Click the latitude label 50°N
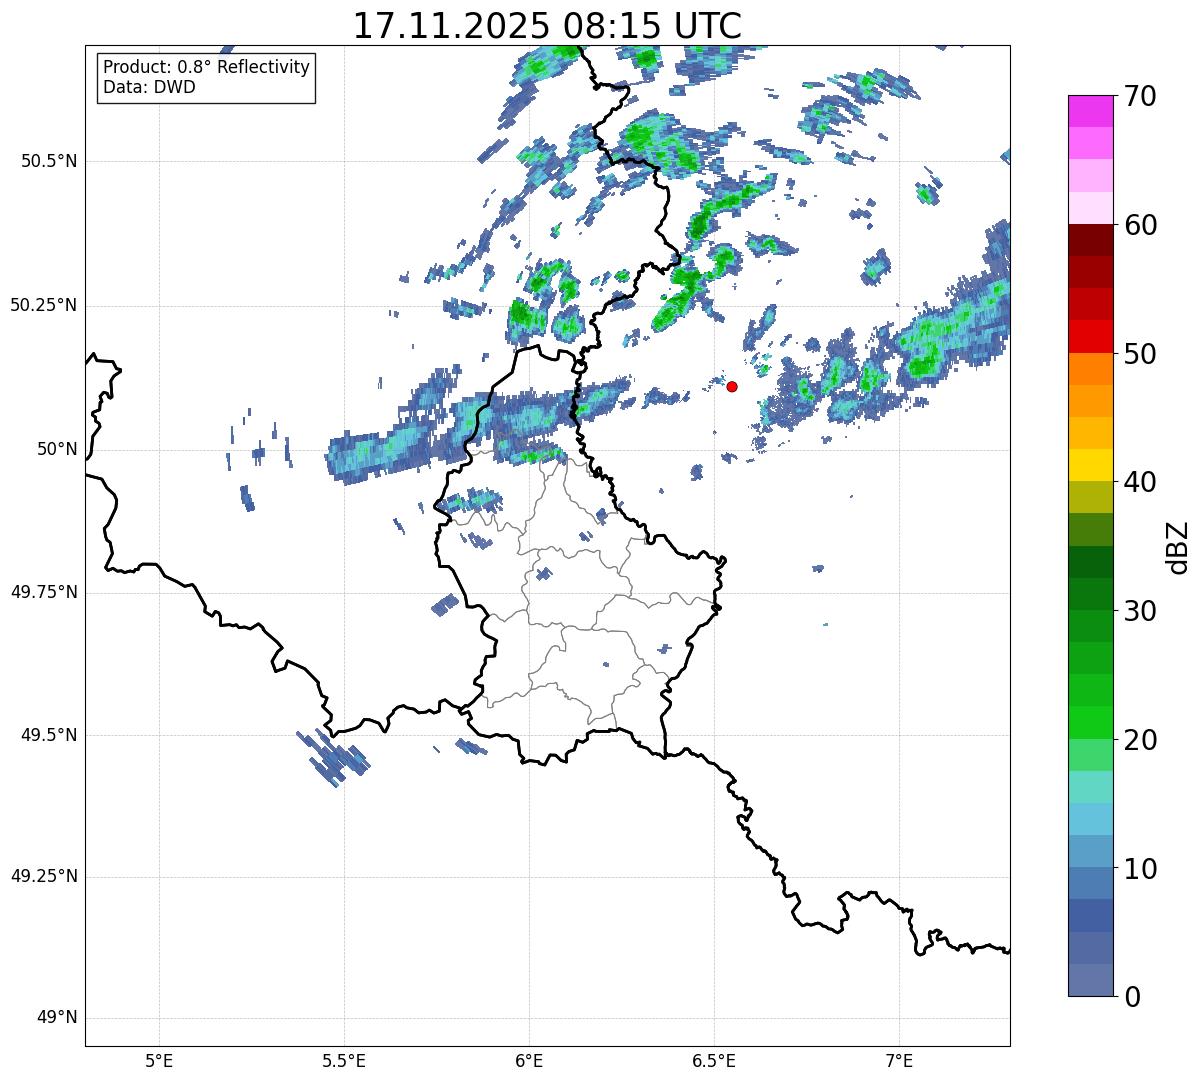Image resolution: width=1202 pixels, height=1081 pixels. pyautogui.click(x=57, y=449)
